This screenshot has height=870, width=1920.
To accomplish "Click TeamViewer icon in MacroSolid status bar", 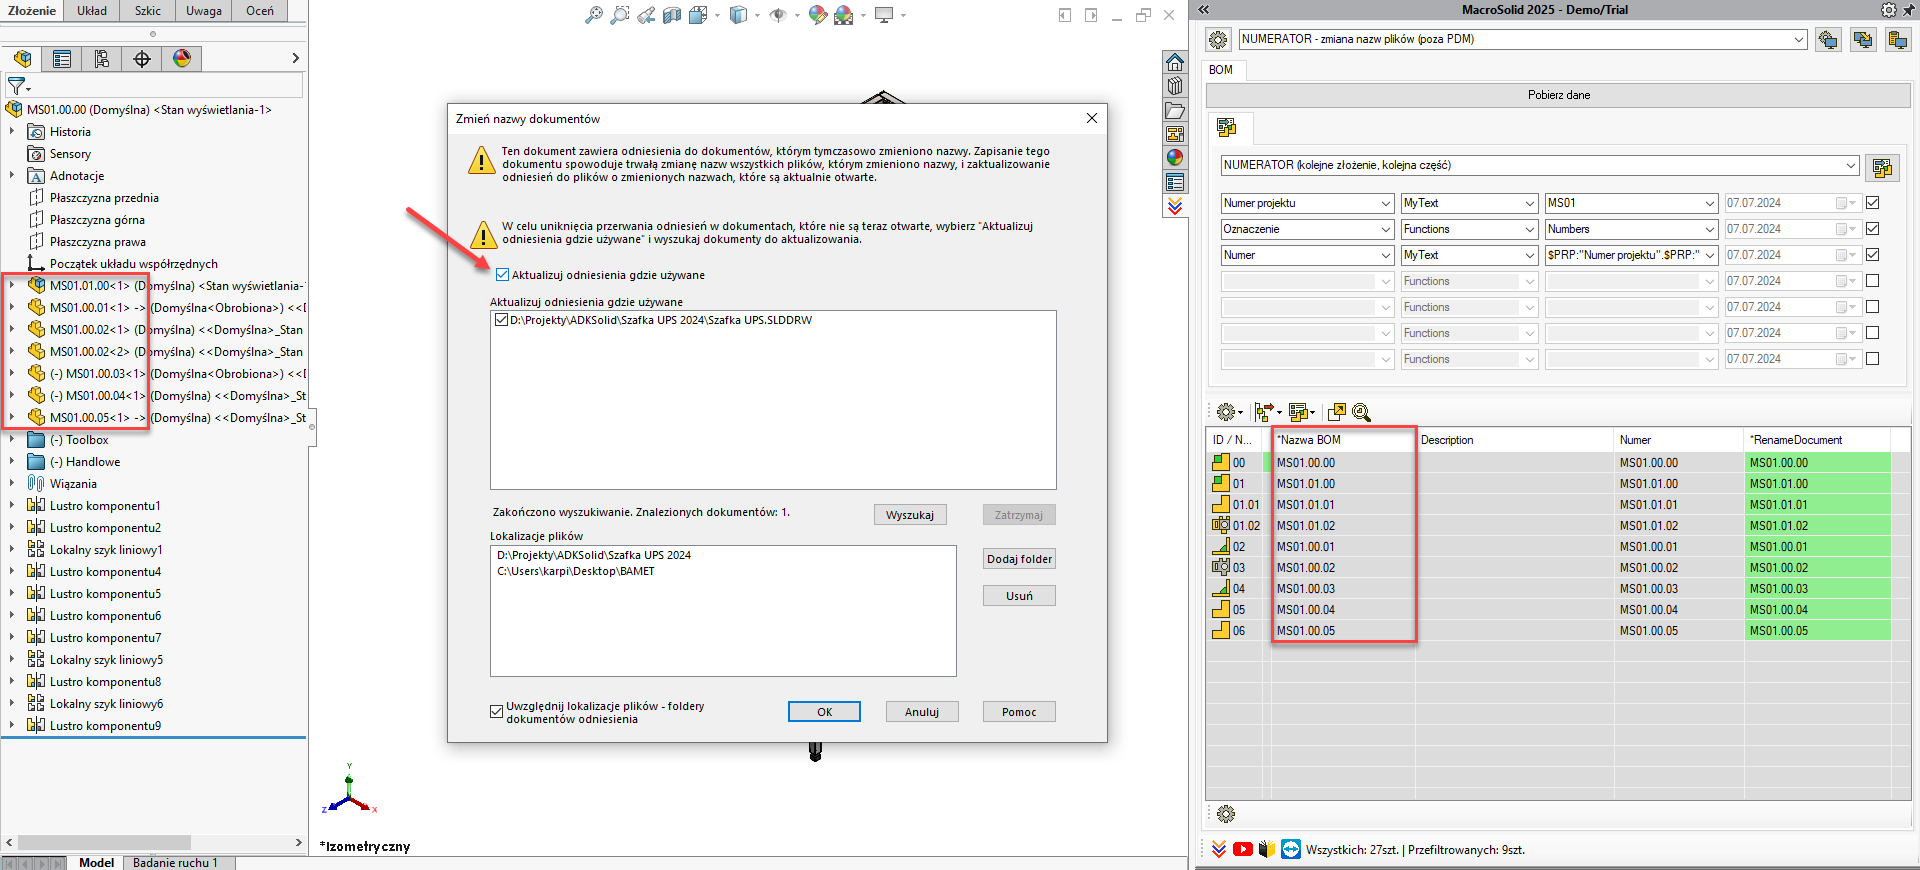I will tap(1291, 849).
